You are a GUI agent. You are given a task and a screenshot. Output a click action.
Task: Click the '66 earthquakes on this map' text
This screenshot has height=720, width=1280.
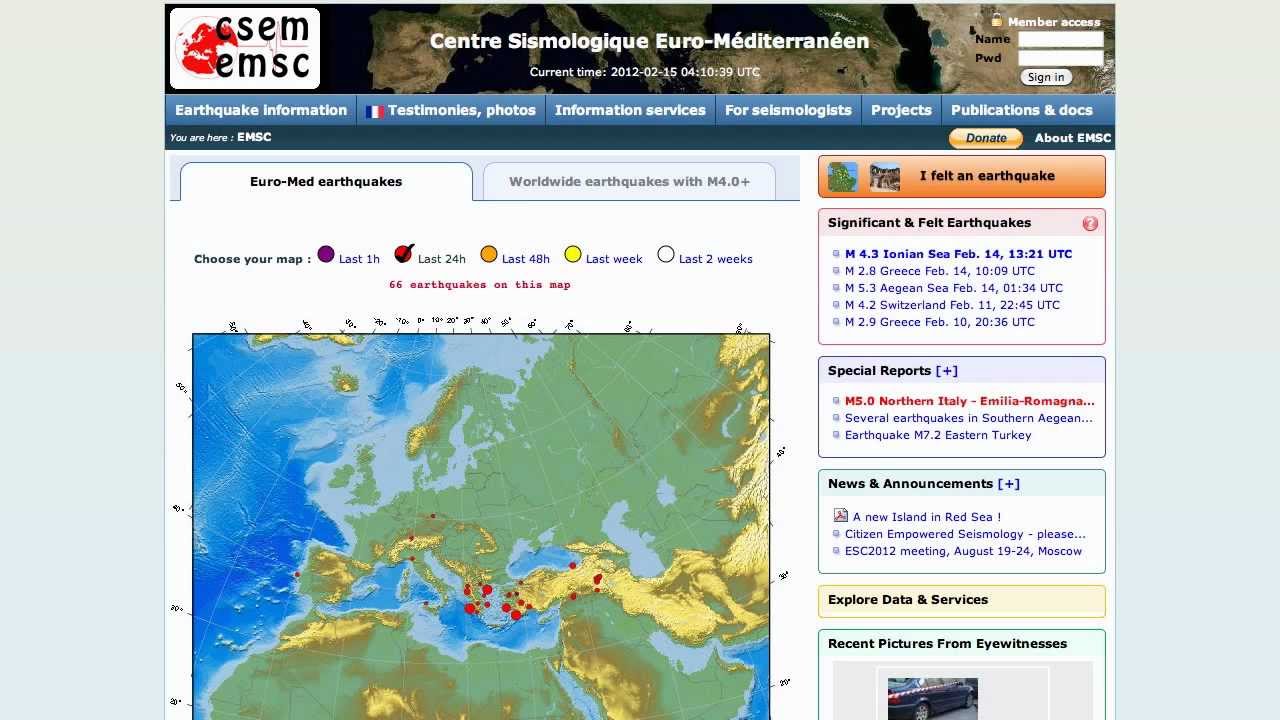click(x=480, y=285)
